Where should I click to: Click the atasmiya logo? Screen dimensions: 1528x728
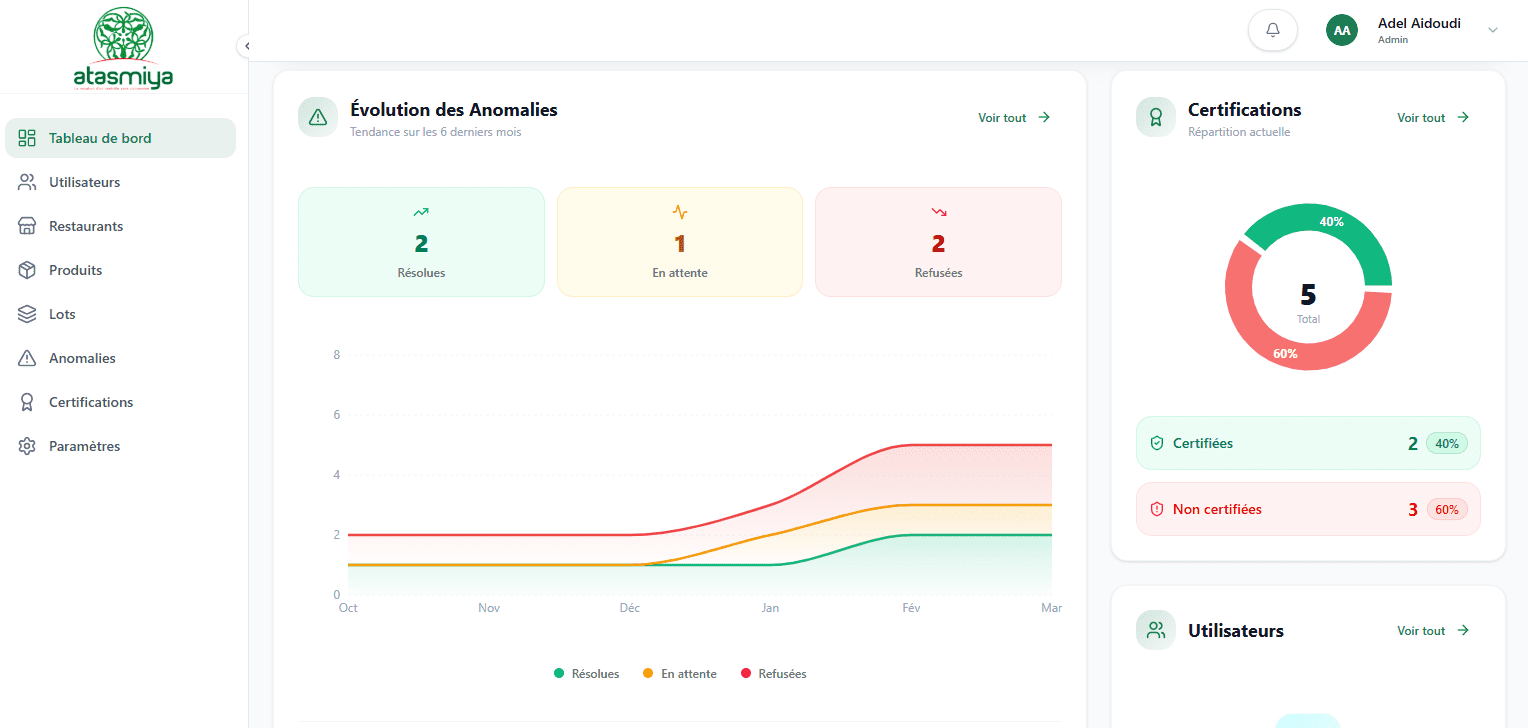(x=123, y=49)
